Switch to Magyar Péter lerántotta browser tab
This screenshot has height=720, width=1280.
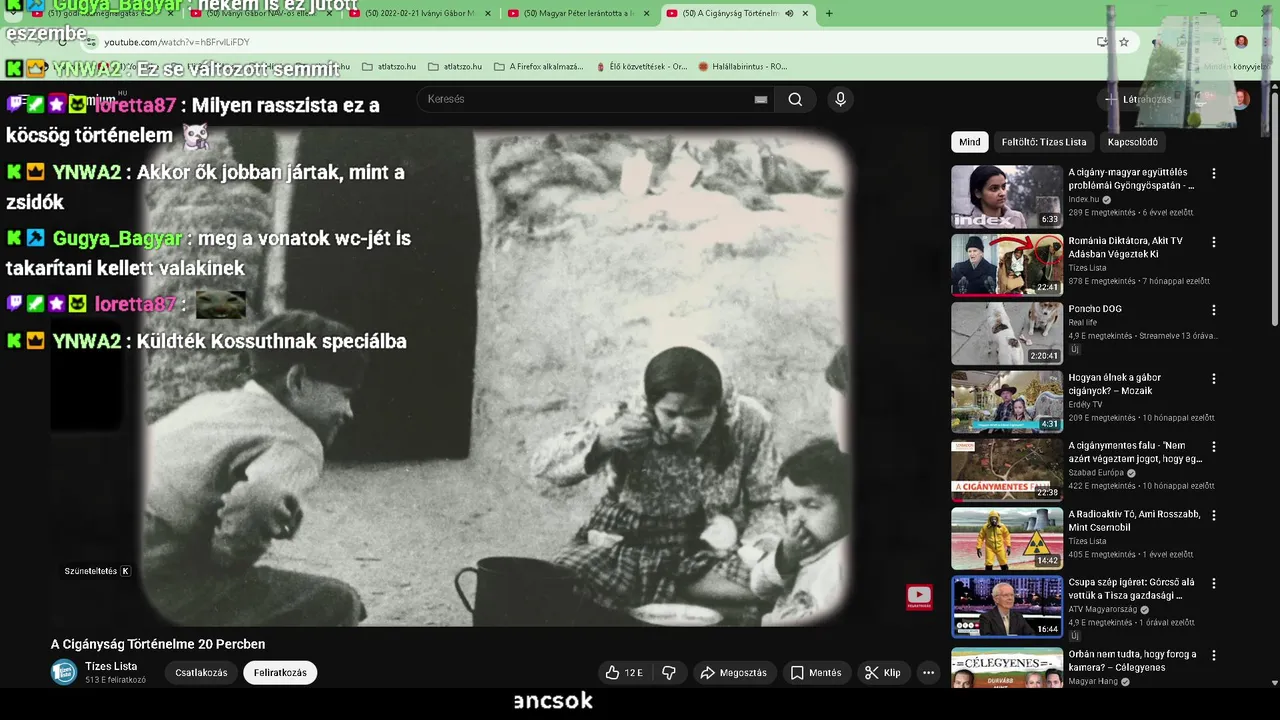tap(578, 14)
